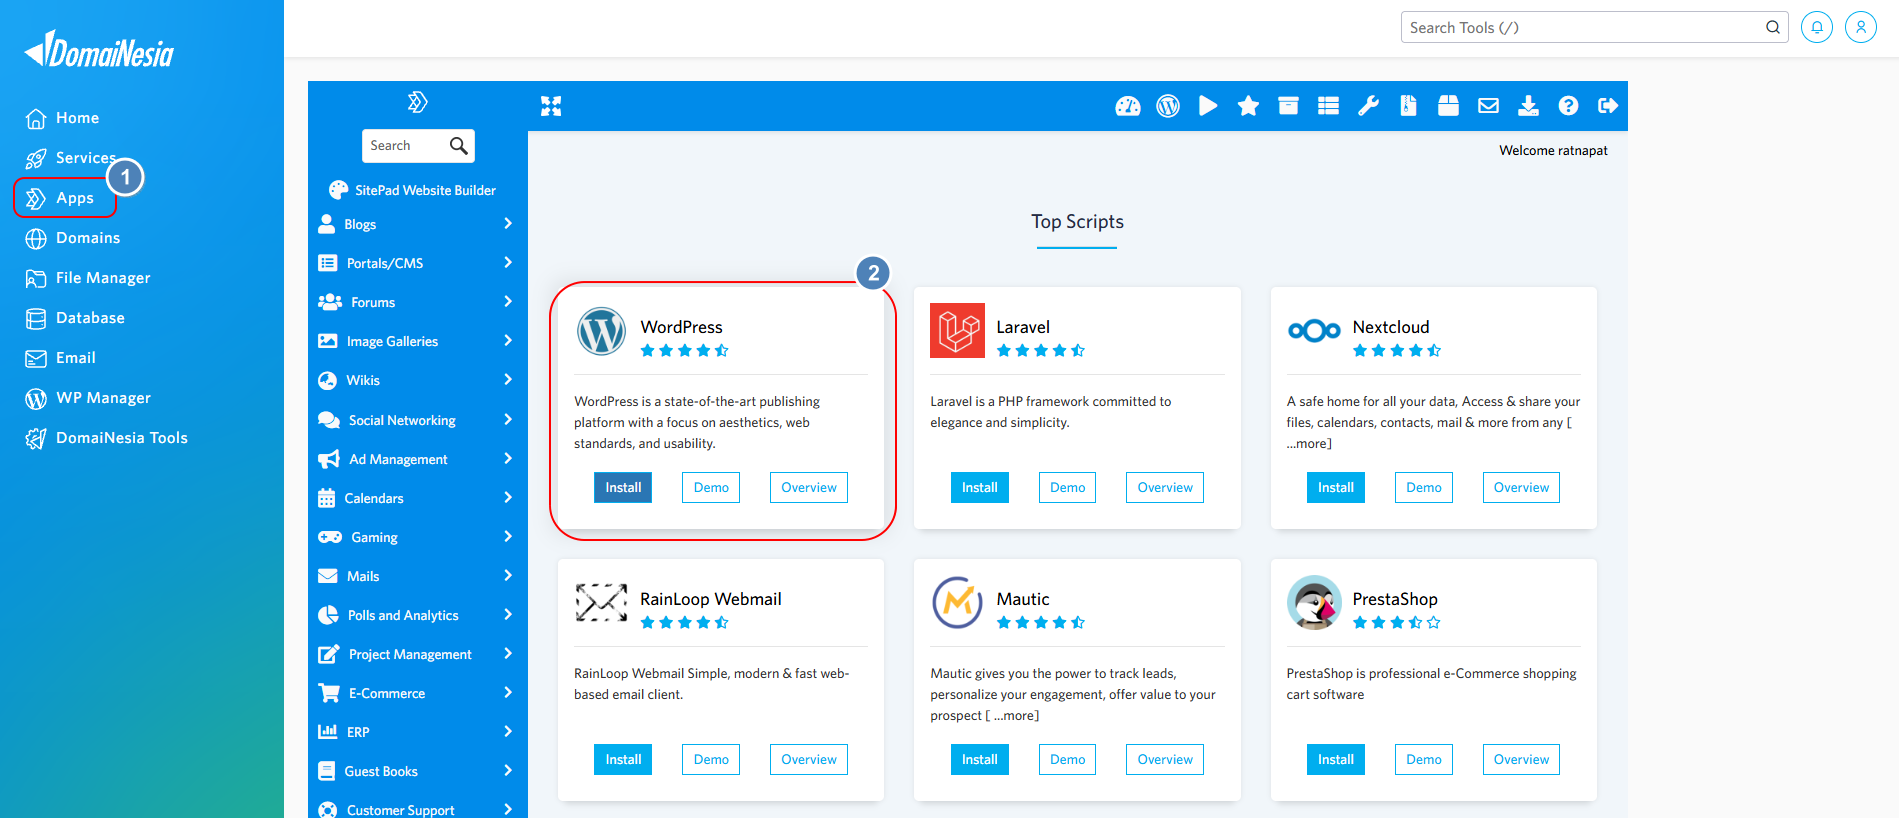
Task: Expand the Portals/CMS category
Action: pyautogui.click(x=418, y=263)
